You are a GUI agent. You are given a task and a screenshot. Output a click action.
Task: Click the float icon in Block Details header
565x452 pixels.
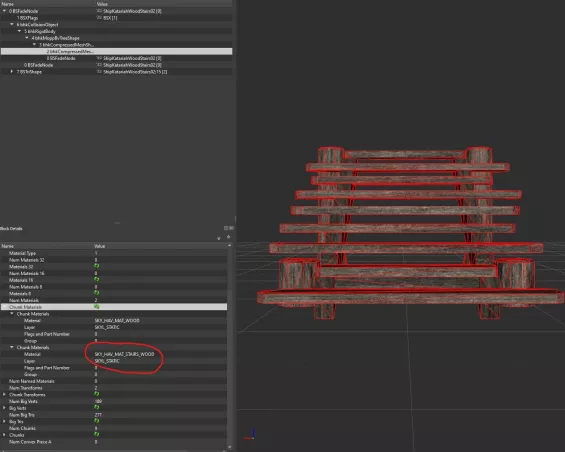(227, 228)
